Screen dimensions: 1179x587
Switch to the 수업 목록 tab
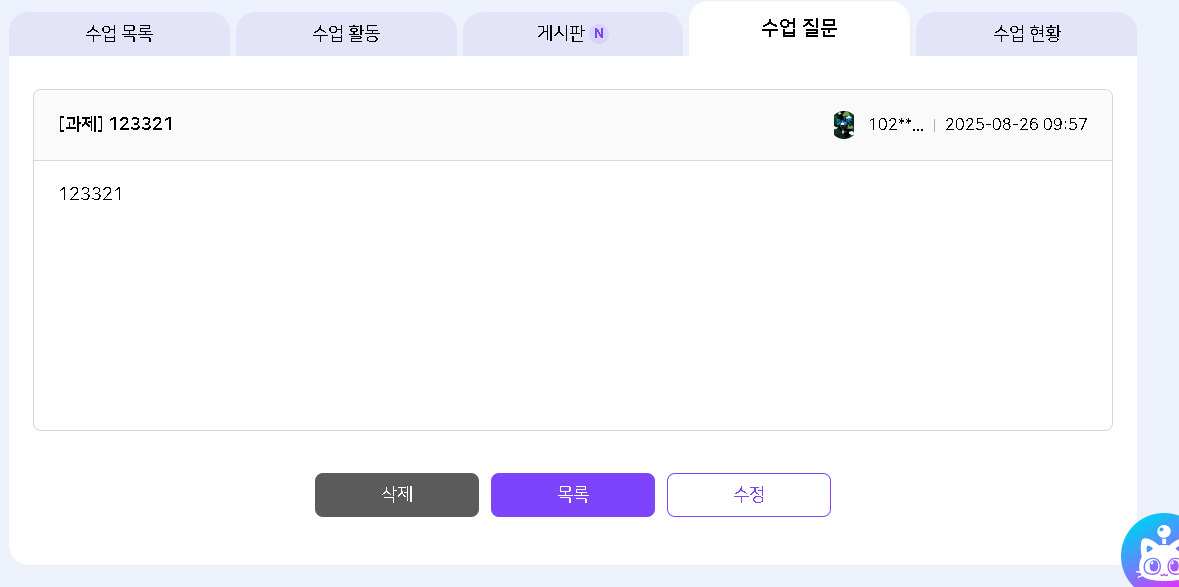(x=119, y=34)
